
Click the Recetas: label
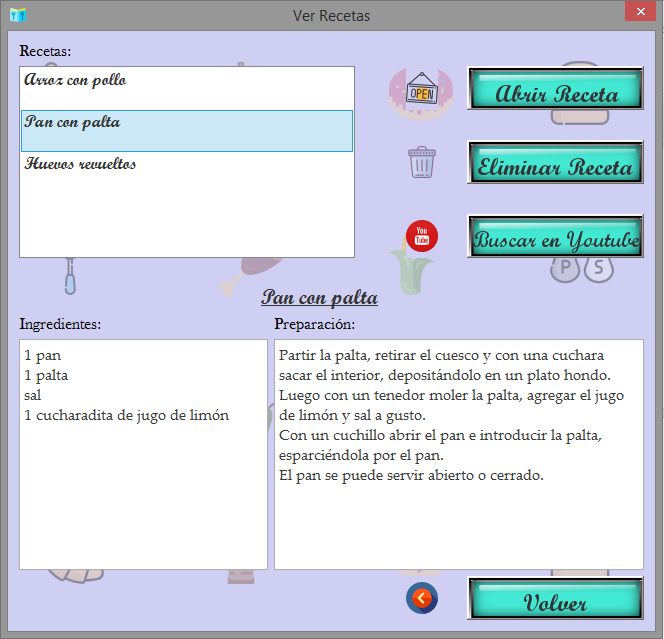pos(45,51)
